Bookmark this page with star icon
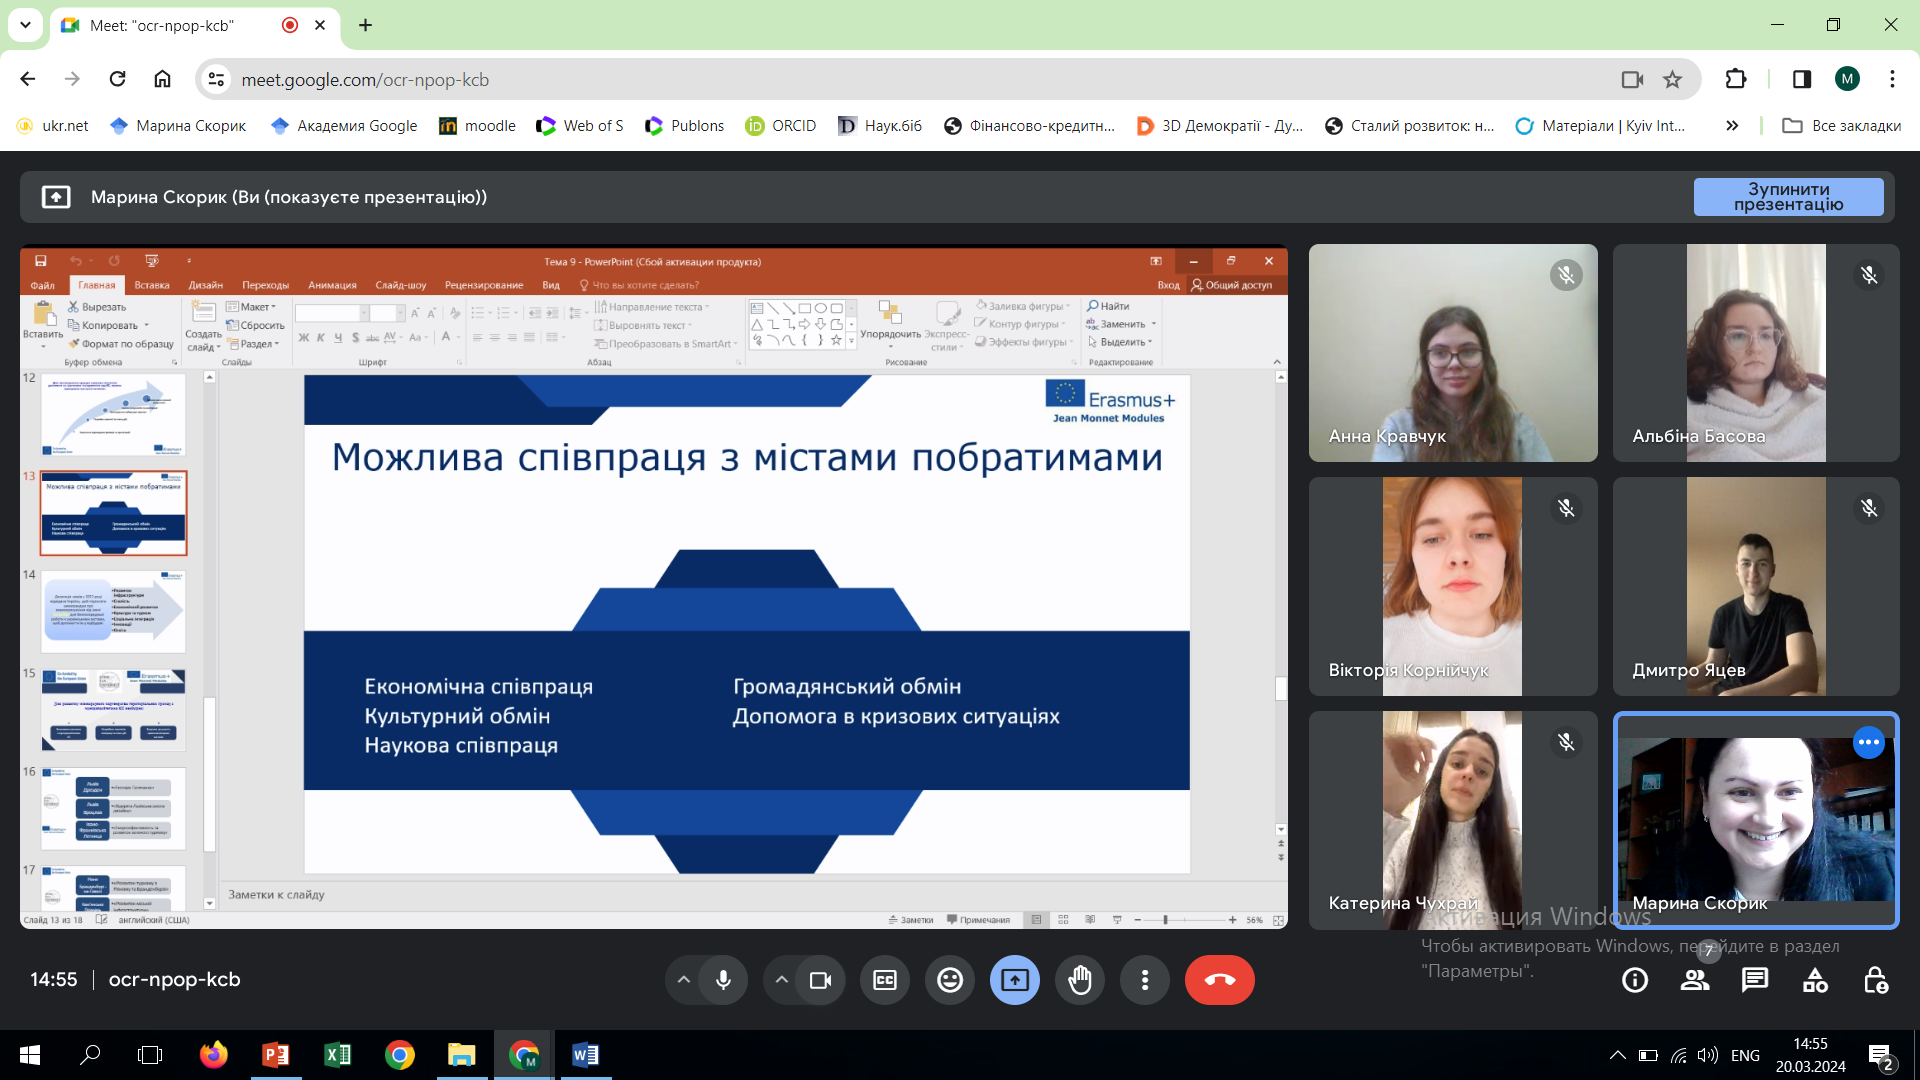This screenshot has width=1920, height=1080. tap(1672, 80)
